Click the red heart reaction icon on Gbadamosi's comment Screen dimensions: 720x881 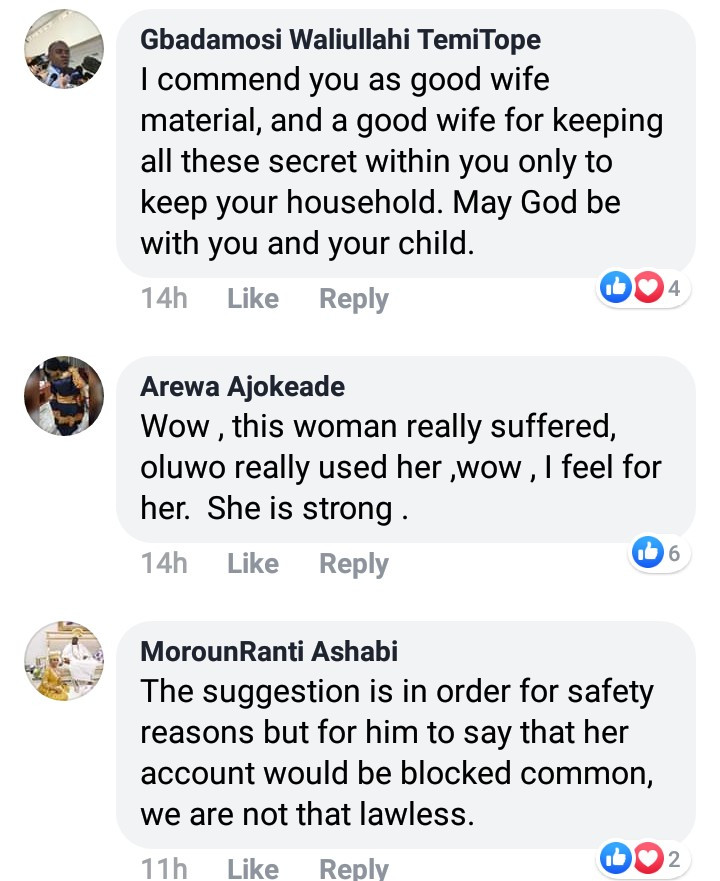click(x=648, y=288)
